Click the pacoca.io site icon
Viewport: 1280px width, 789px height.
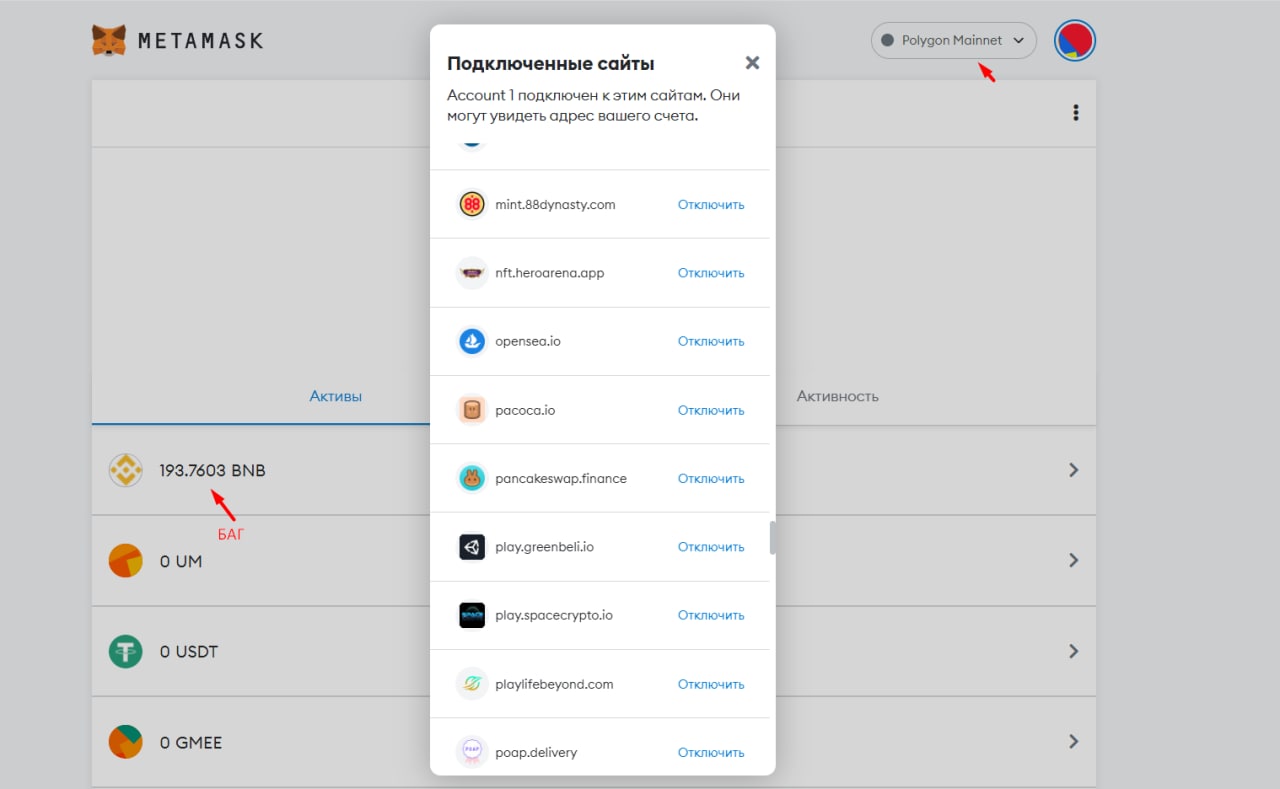(x=472, y=410)
